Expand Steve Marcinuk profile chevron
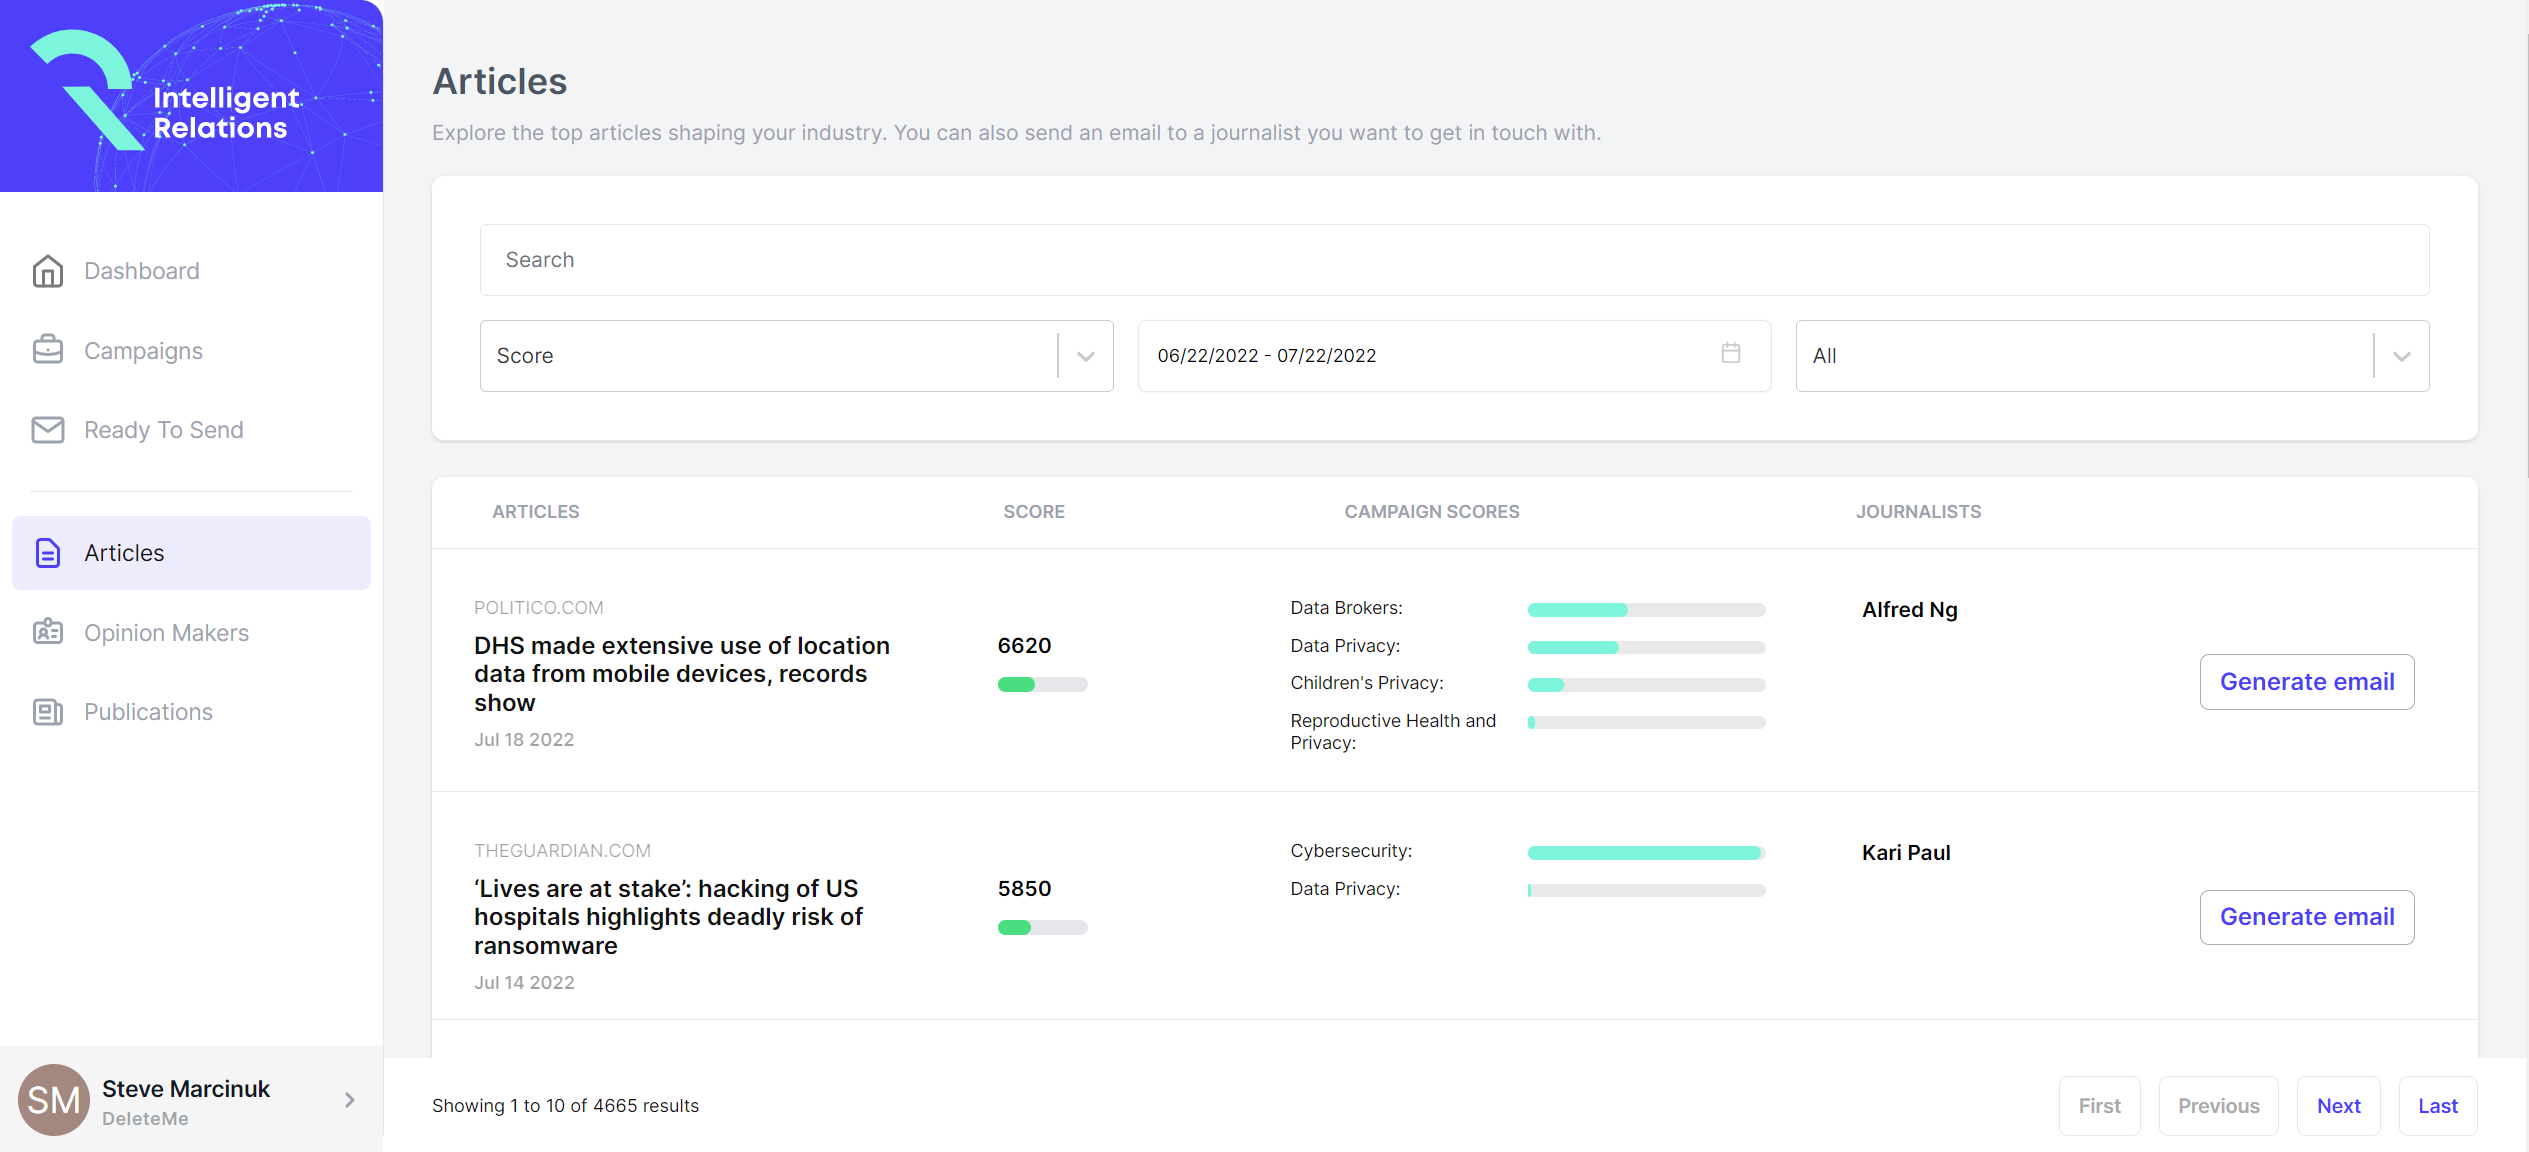Screen dimensions: 2529x1152 click(350, 1100)
